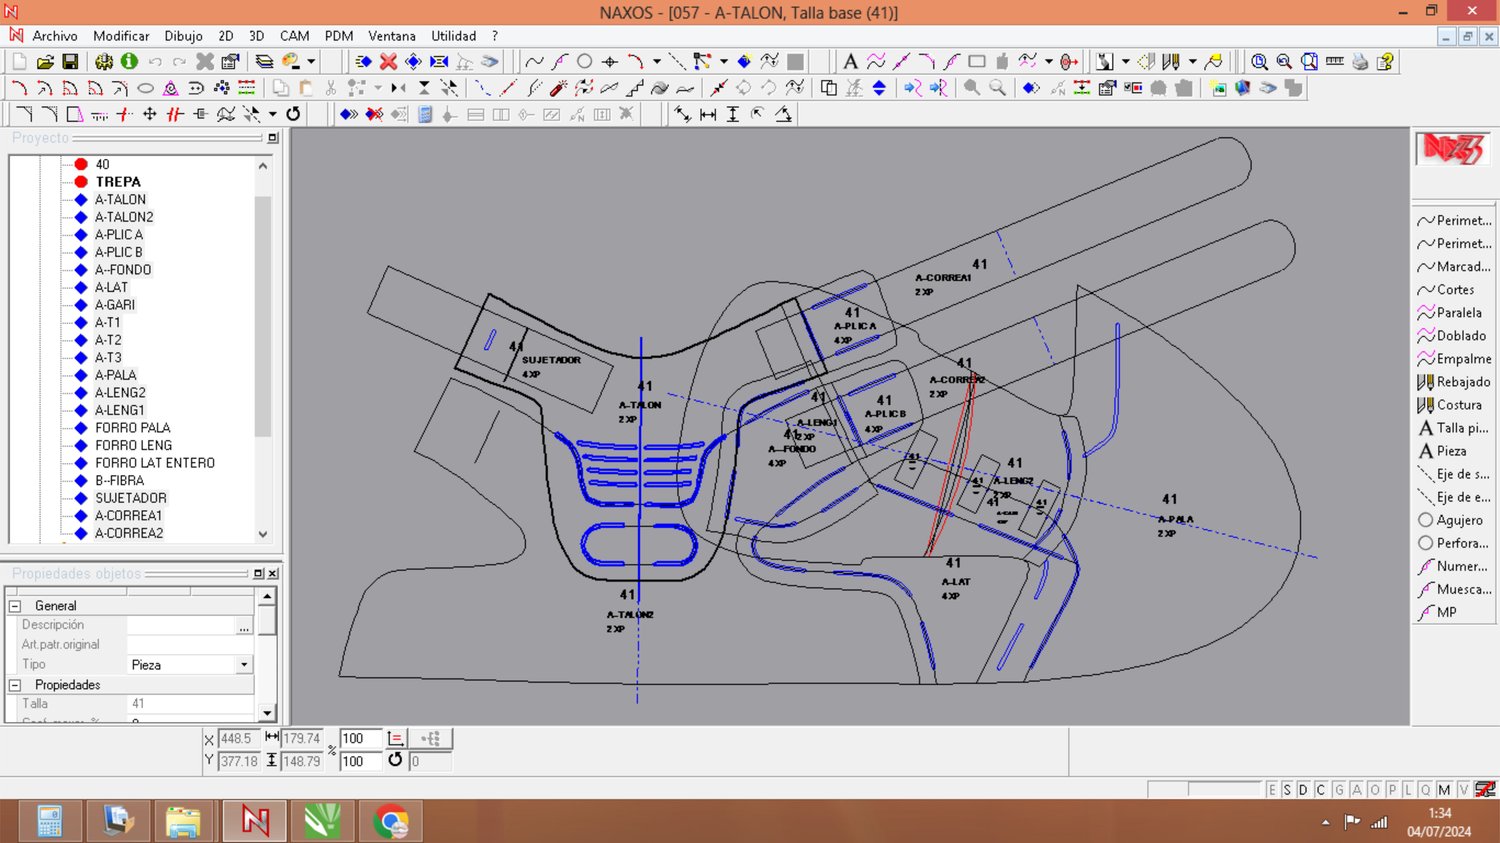Click the vertical dimension measure icon
The image size is (1500, 843).
click(733, 114)
